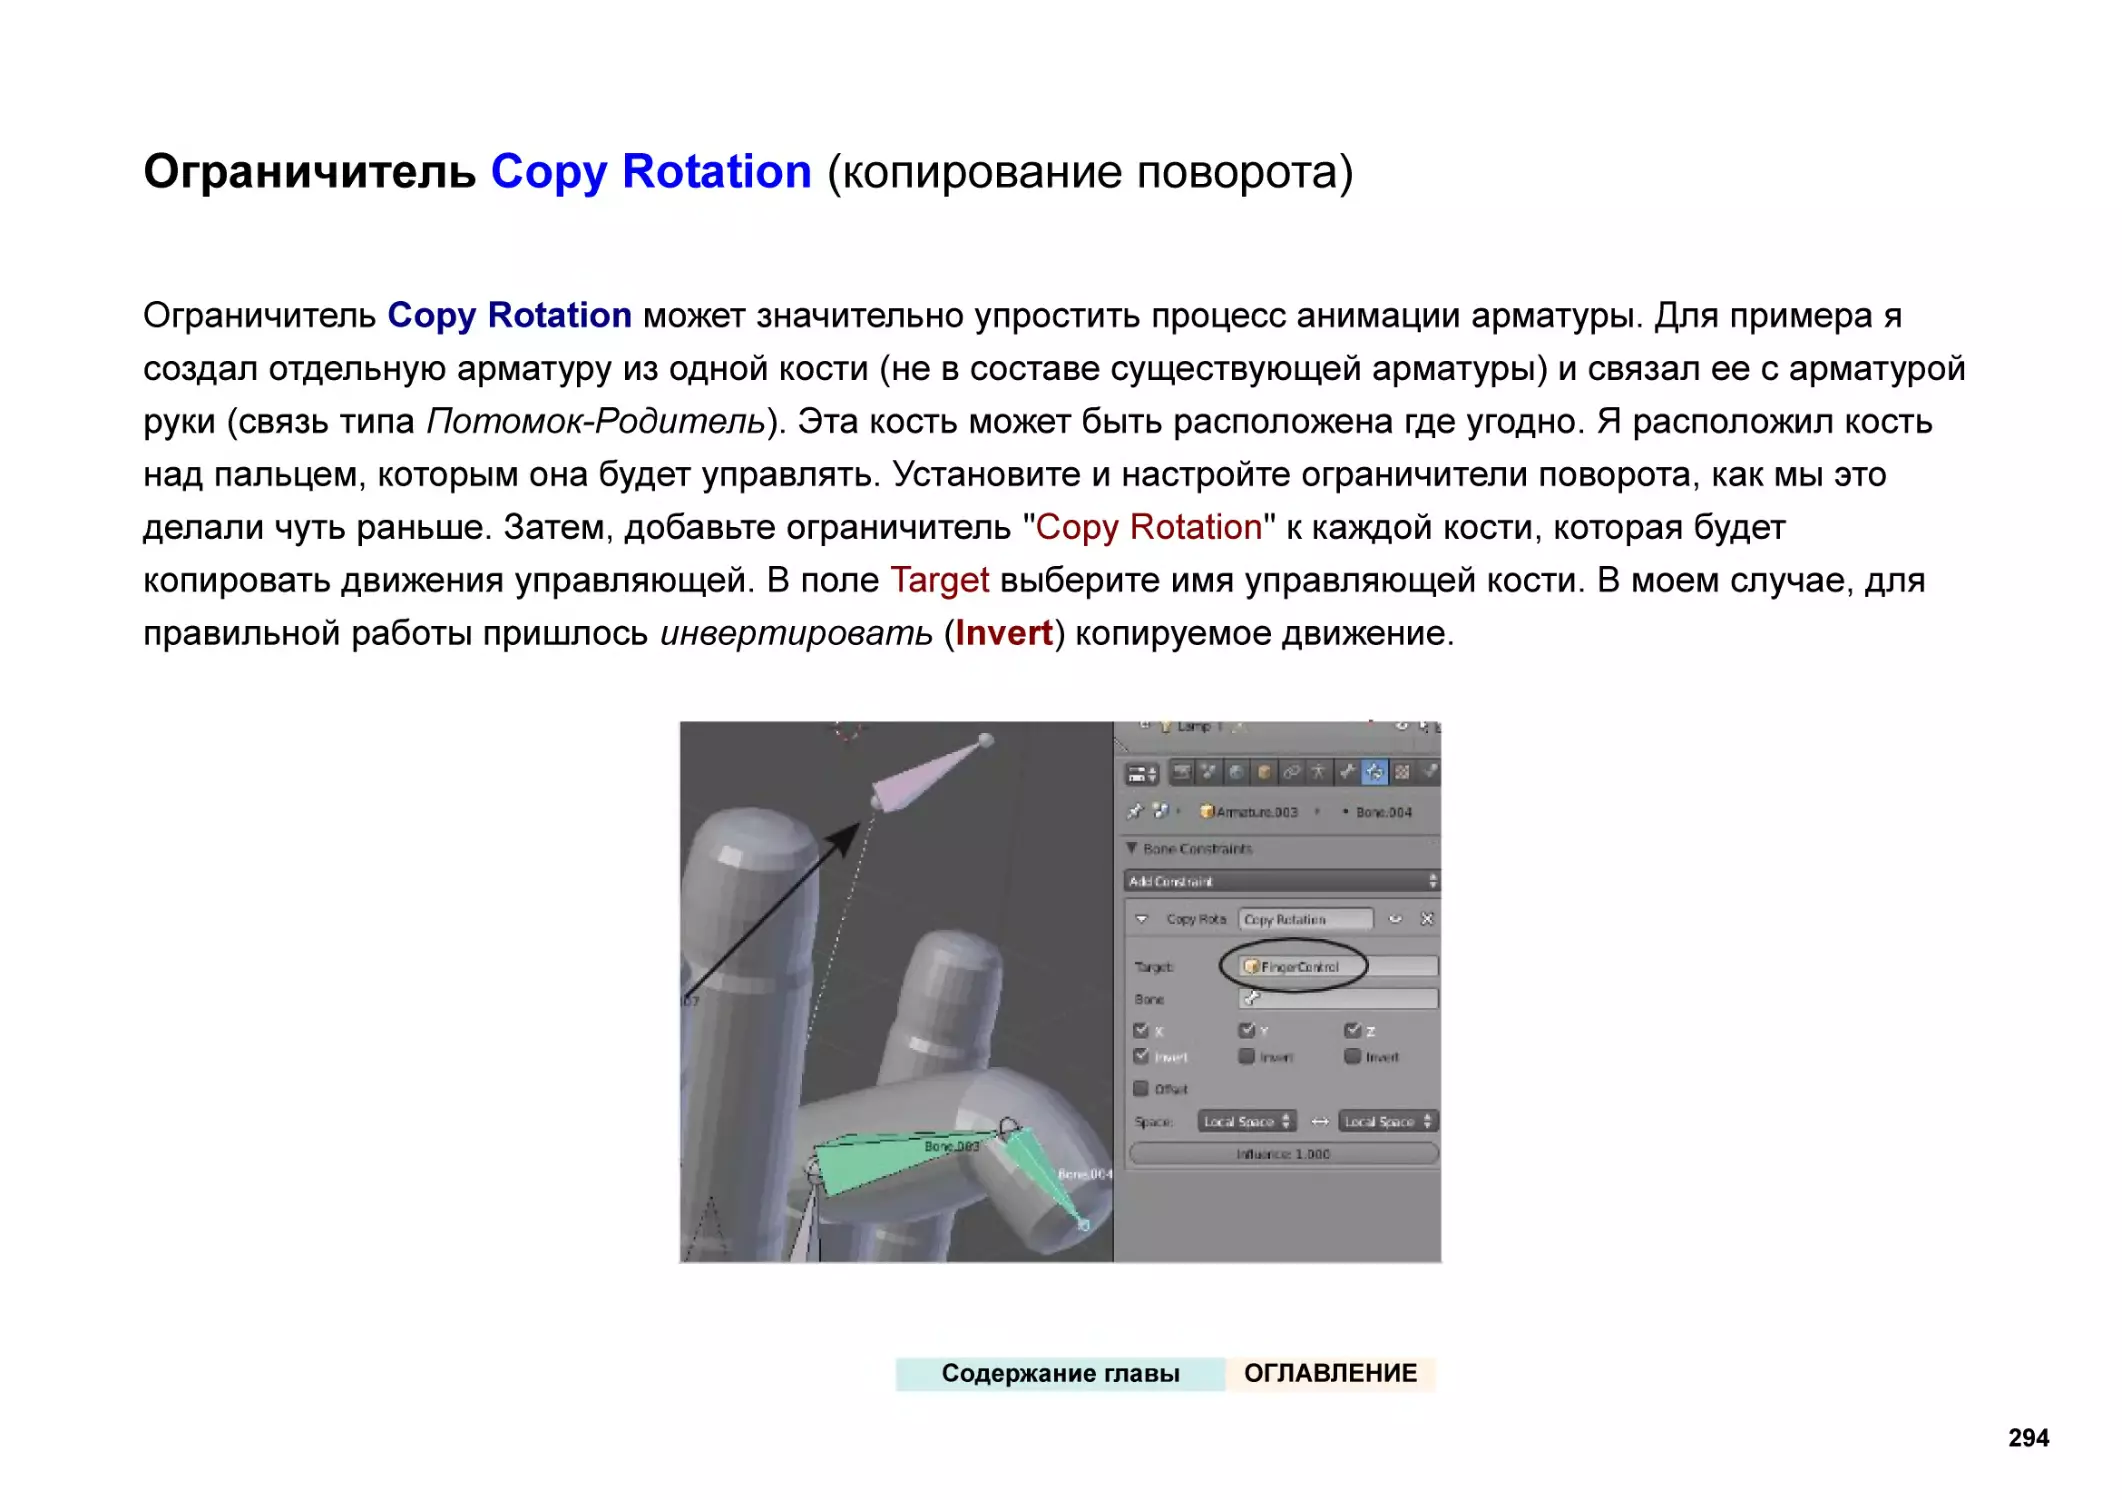The width and height of the screenshot is (2122, 1500).
Task: Enable Invert under the Z axis
Action: point(1352,1056)
